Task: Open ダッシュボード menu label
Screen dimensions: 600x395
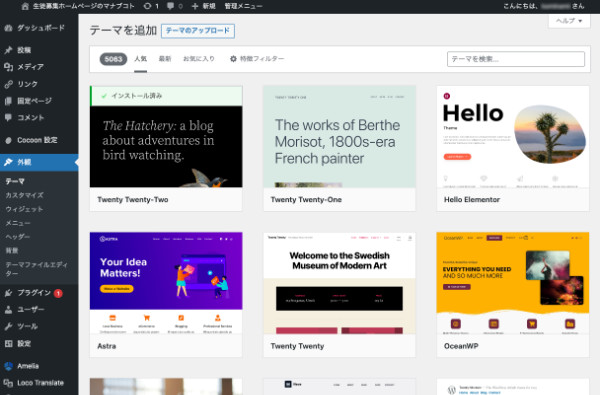Action: tap(41, 28)
